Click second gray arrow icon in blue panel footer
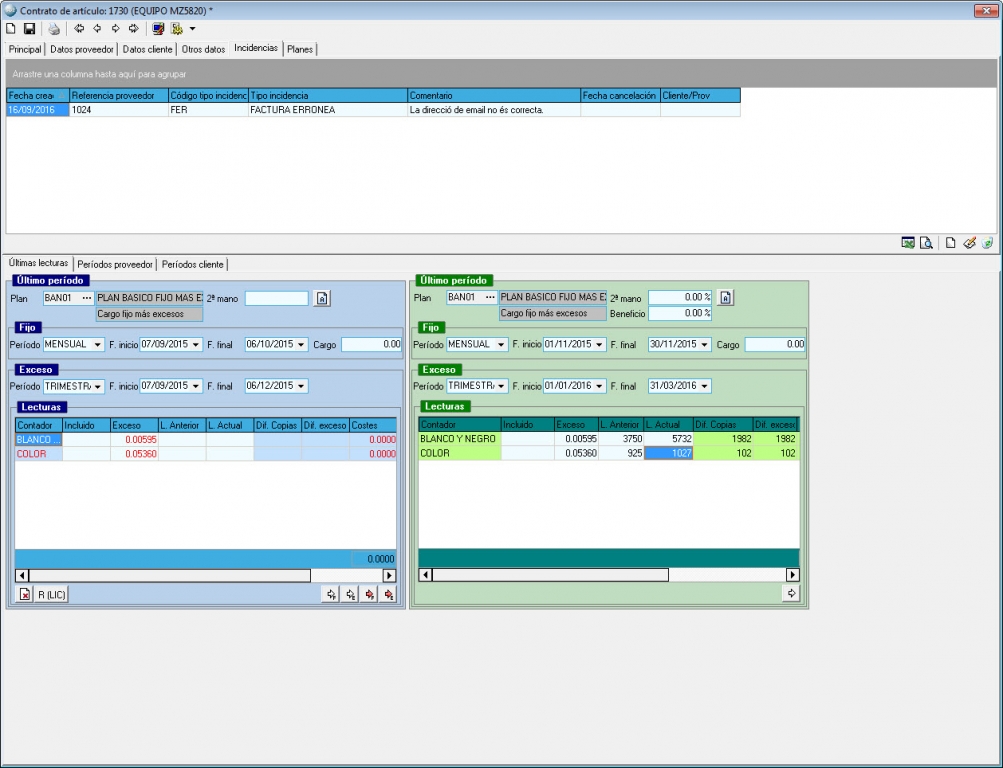1003x768 pixels. tap(351, 595)
